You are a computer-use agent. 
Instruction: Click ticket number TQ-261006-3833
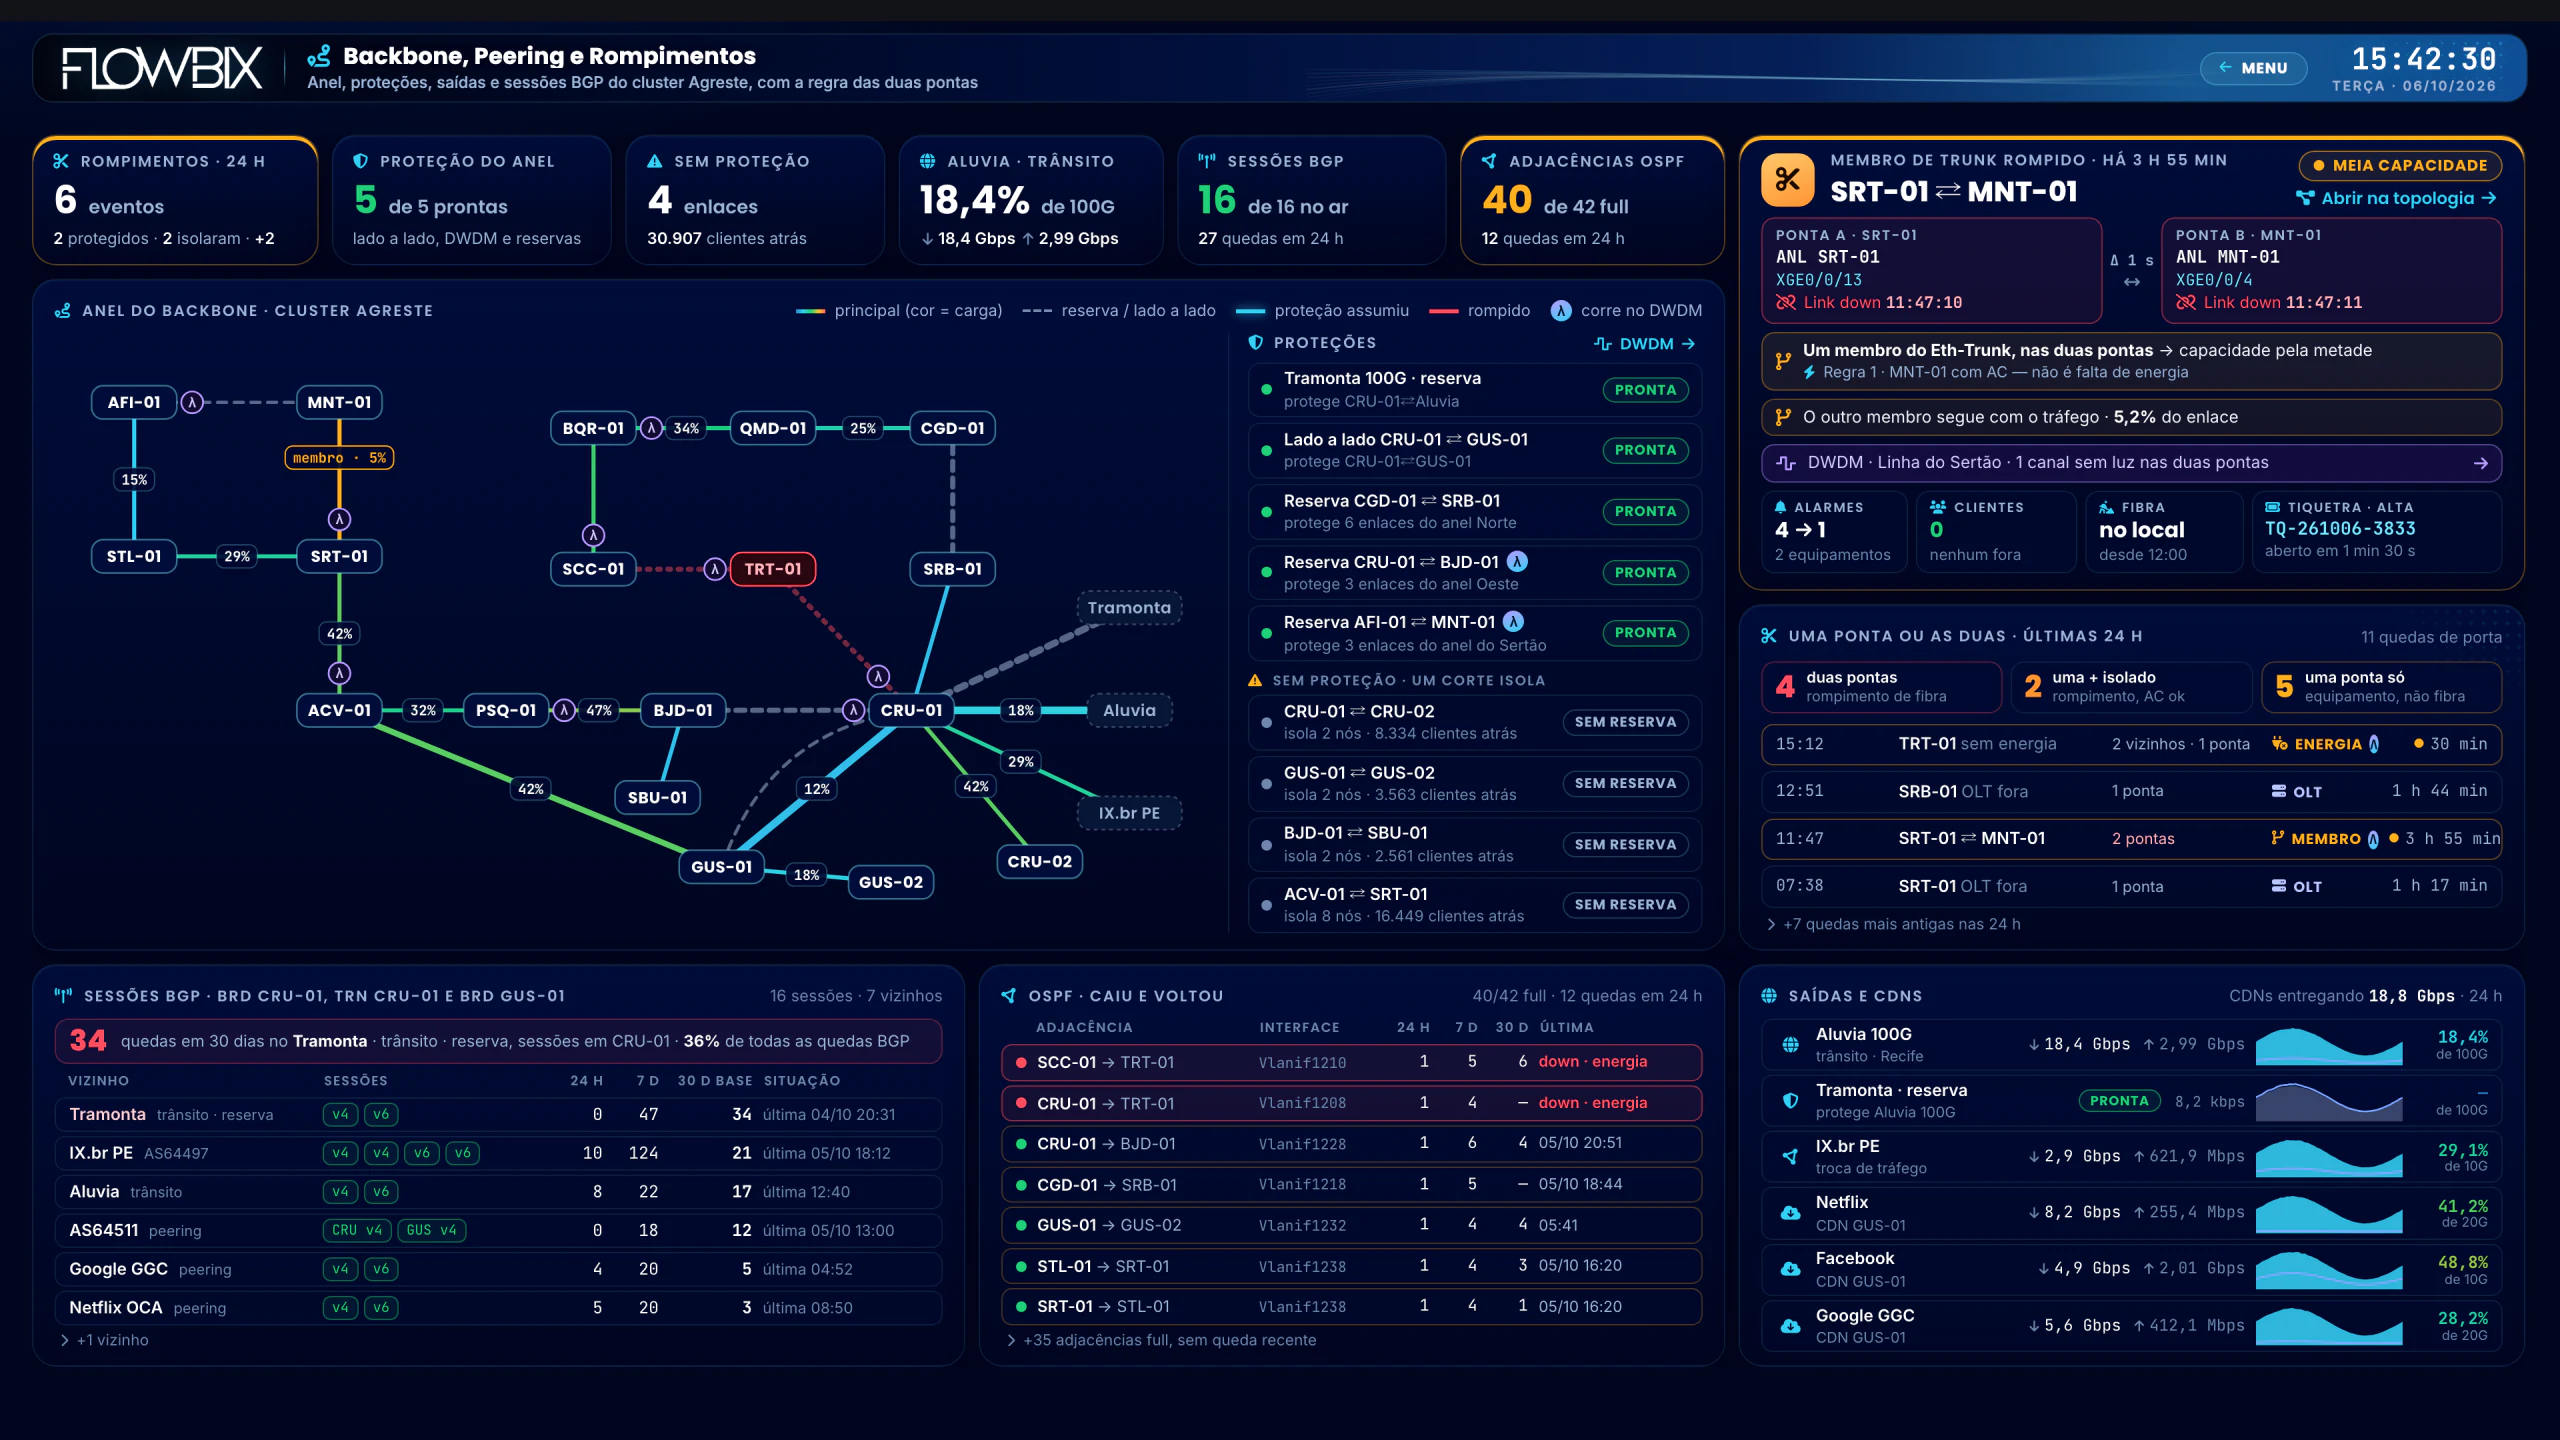tap(2340, 529)
